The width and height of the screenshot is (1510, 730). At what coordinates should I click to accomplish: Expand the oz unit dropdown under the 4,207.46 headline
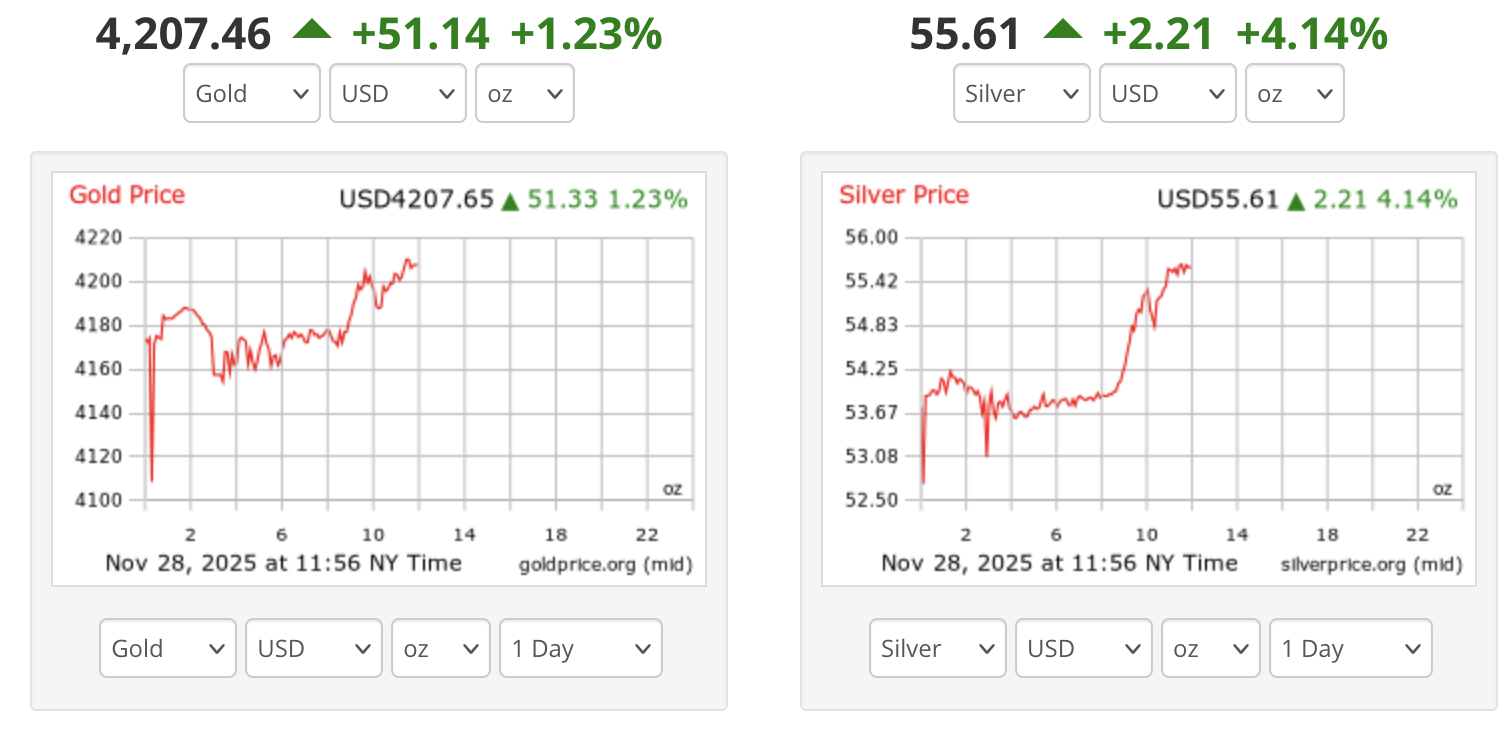(525, 94)
